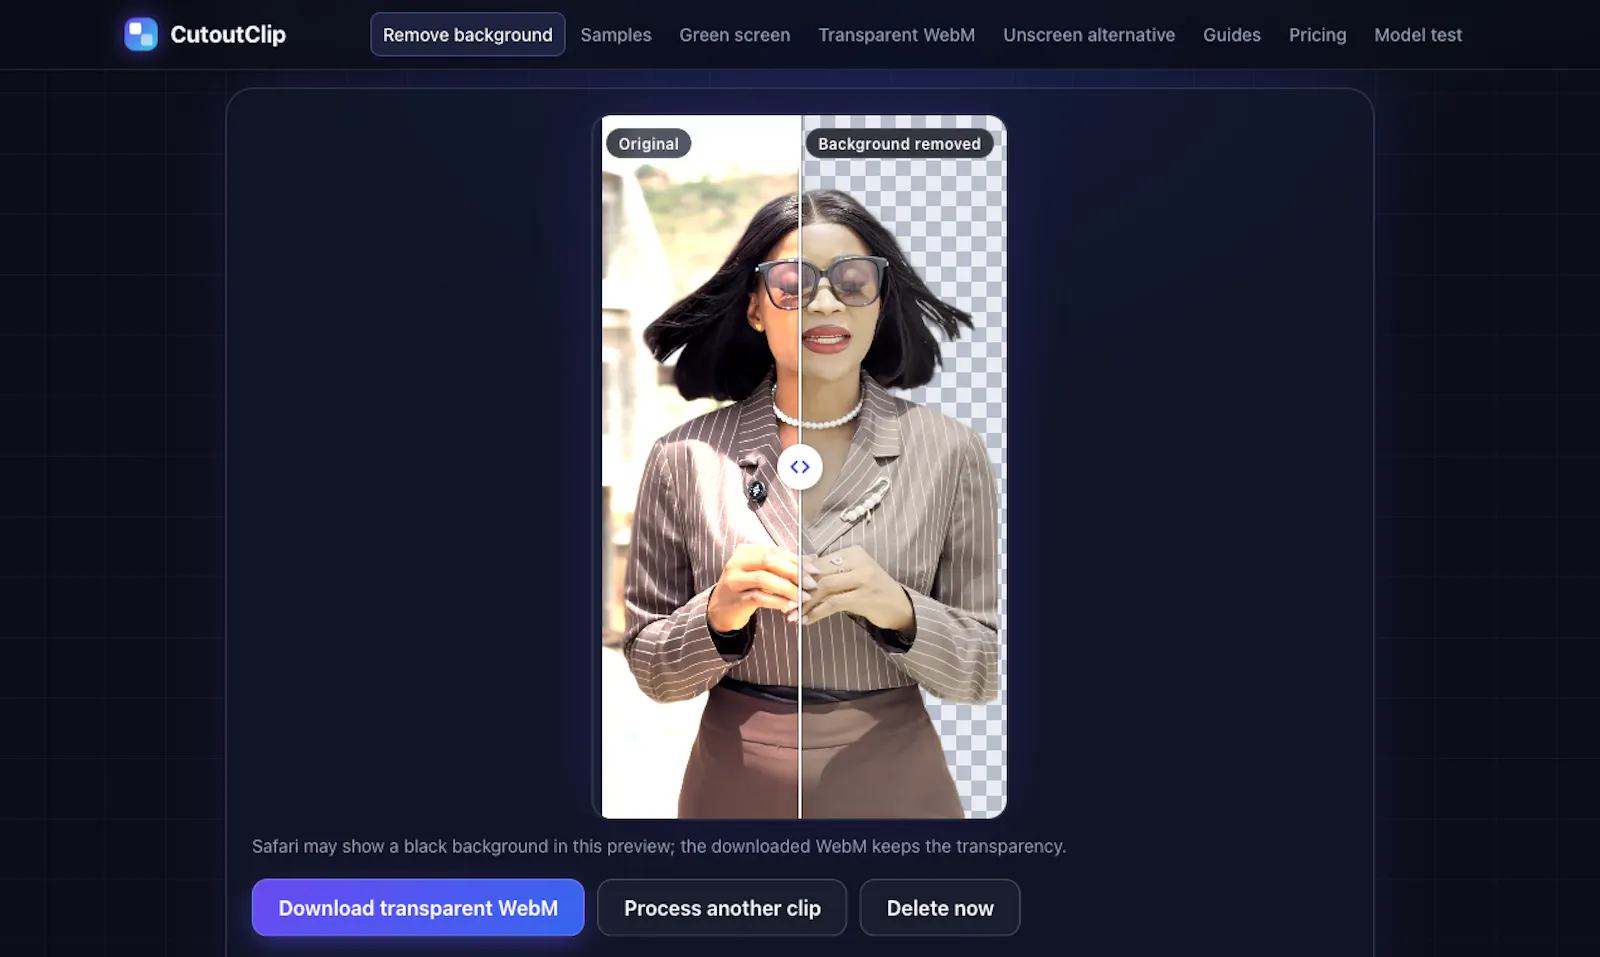Image resolution: width=1600 pixels, height=957 pixels.
Task: Click the Safari black background notice text
Action: [x=659, y=846]
